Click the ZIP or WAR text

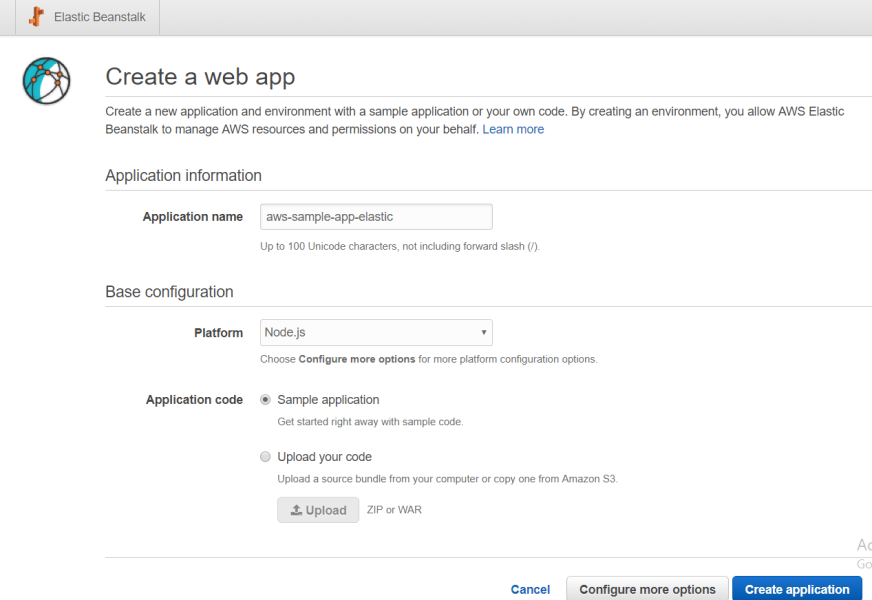(x=394, y=510)
